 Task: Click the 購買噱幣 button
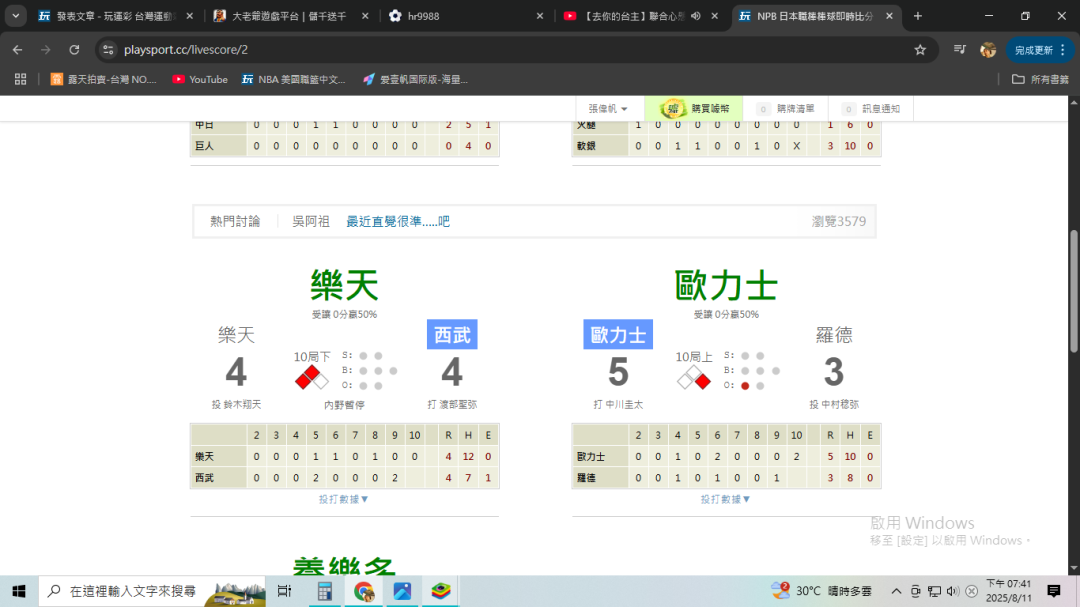pos(694,109)
